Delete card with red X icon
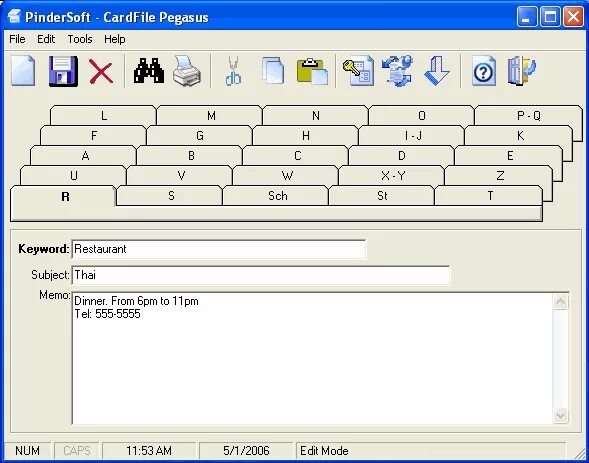 (x=101, y=71)
